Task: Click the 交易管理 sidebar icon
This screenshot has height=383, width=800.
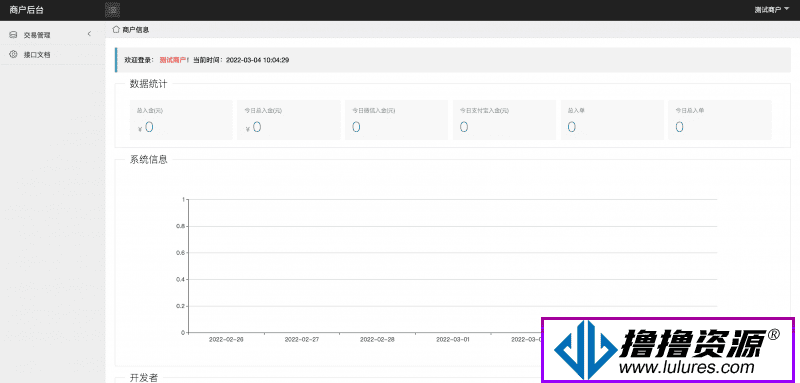Action: coord(14,35)
